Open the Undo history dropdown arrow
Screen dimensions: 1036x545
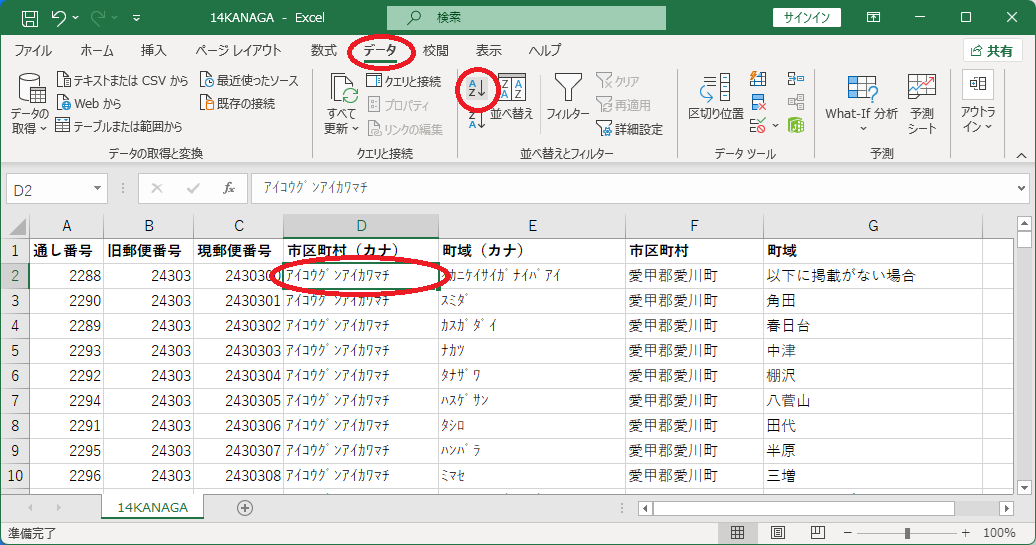[75, 18]
